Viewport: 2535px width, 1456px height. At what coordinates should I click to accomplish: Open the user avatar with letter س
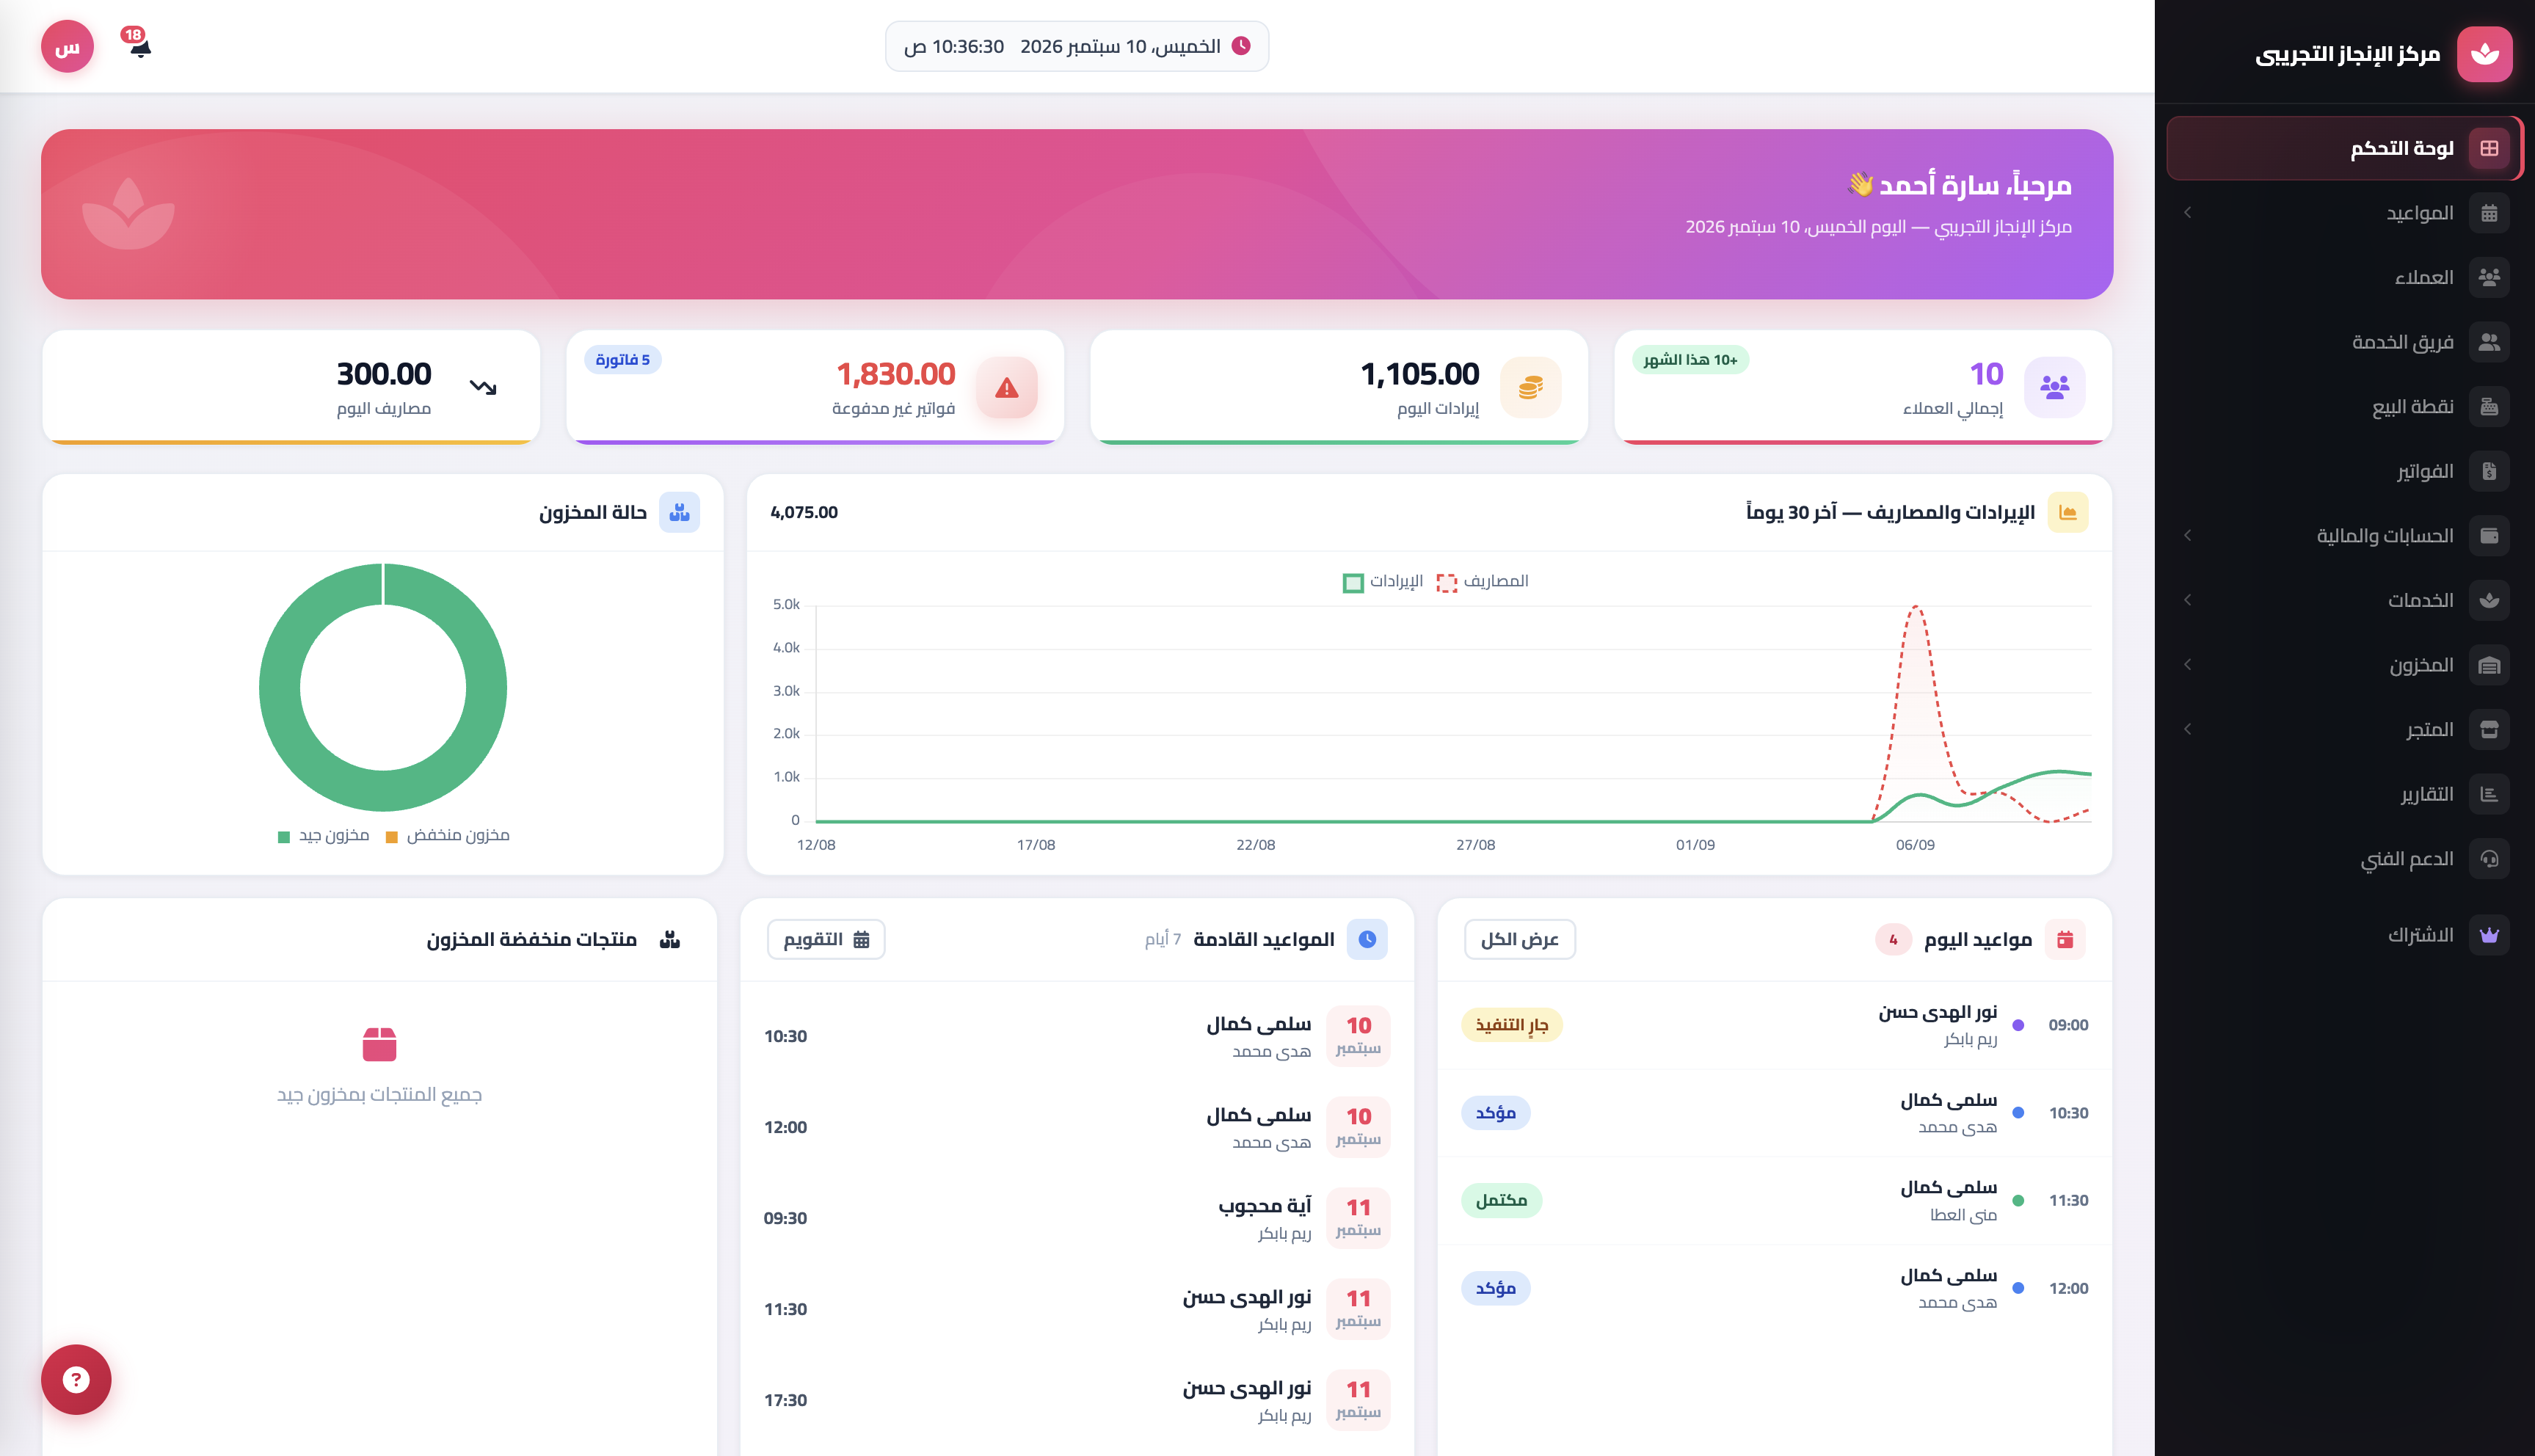[x=67, y=47]
